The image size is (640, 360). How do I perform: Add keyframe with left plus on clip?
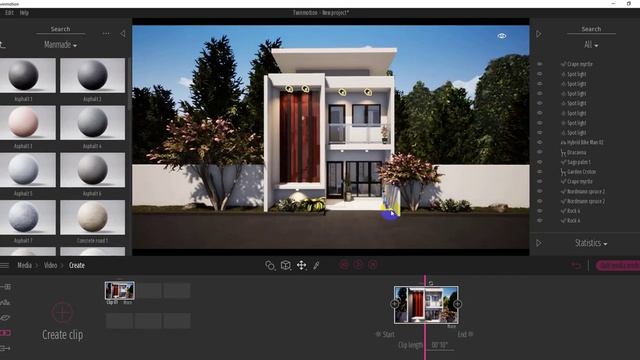tap(394, 304)
